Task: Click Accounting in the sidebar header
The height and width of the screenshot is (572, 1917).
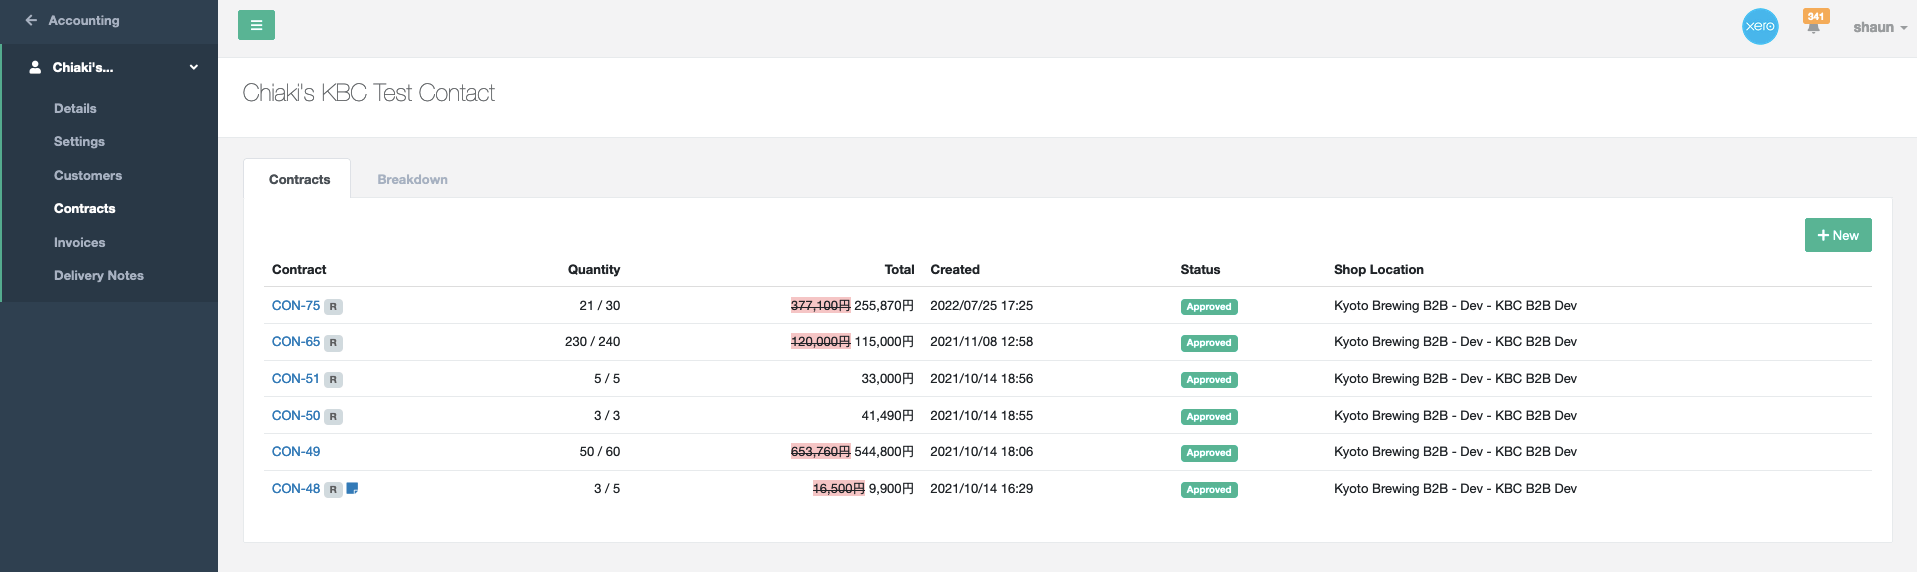Action: tap(84, 20)
